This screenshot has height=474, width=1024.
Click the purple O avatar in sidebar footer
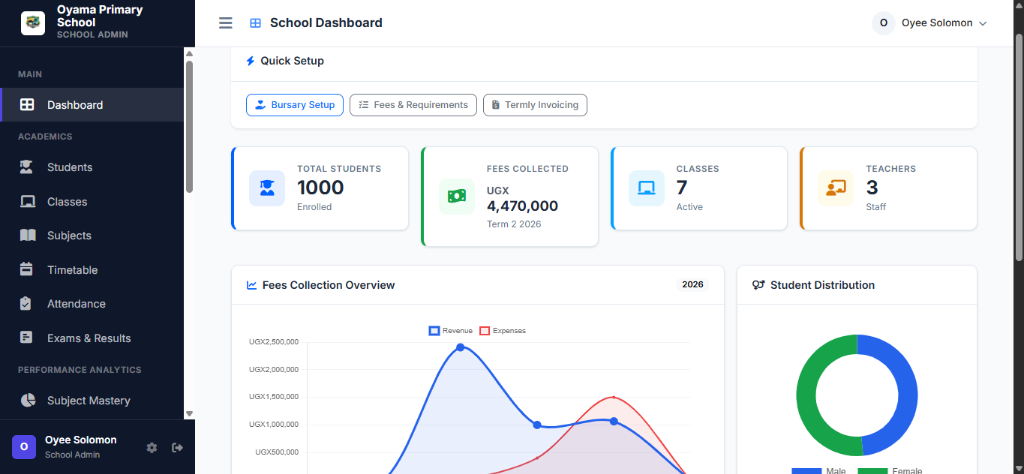[x=24, y=447]
